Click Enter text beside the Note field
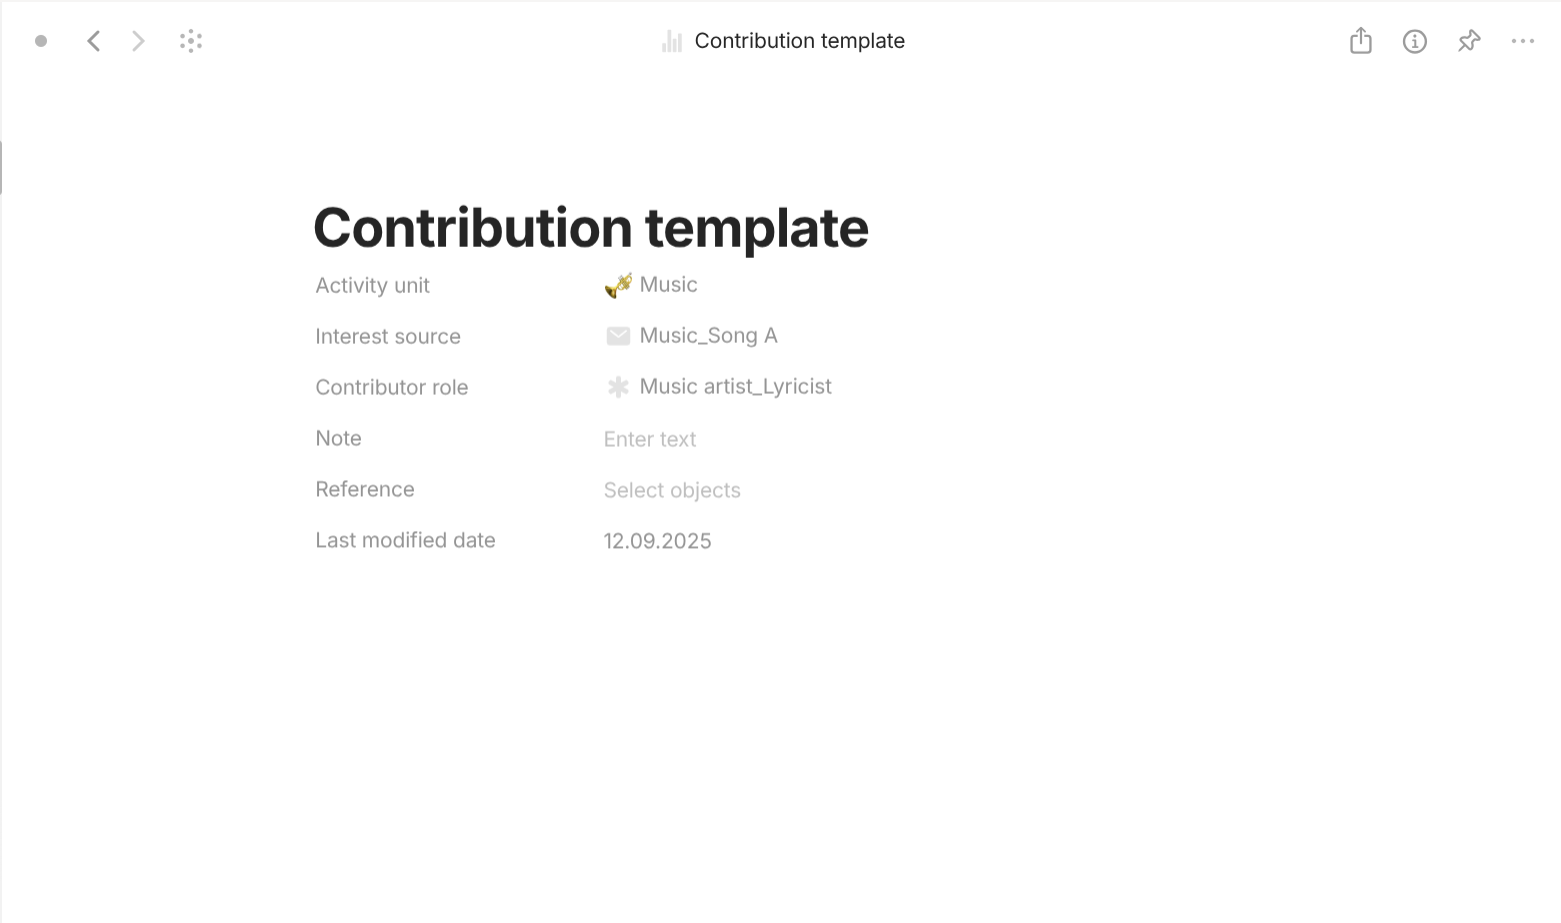Image resolution: width=1561 pixels, height=923 pixels. tap(649, 439)
